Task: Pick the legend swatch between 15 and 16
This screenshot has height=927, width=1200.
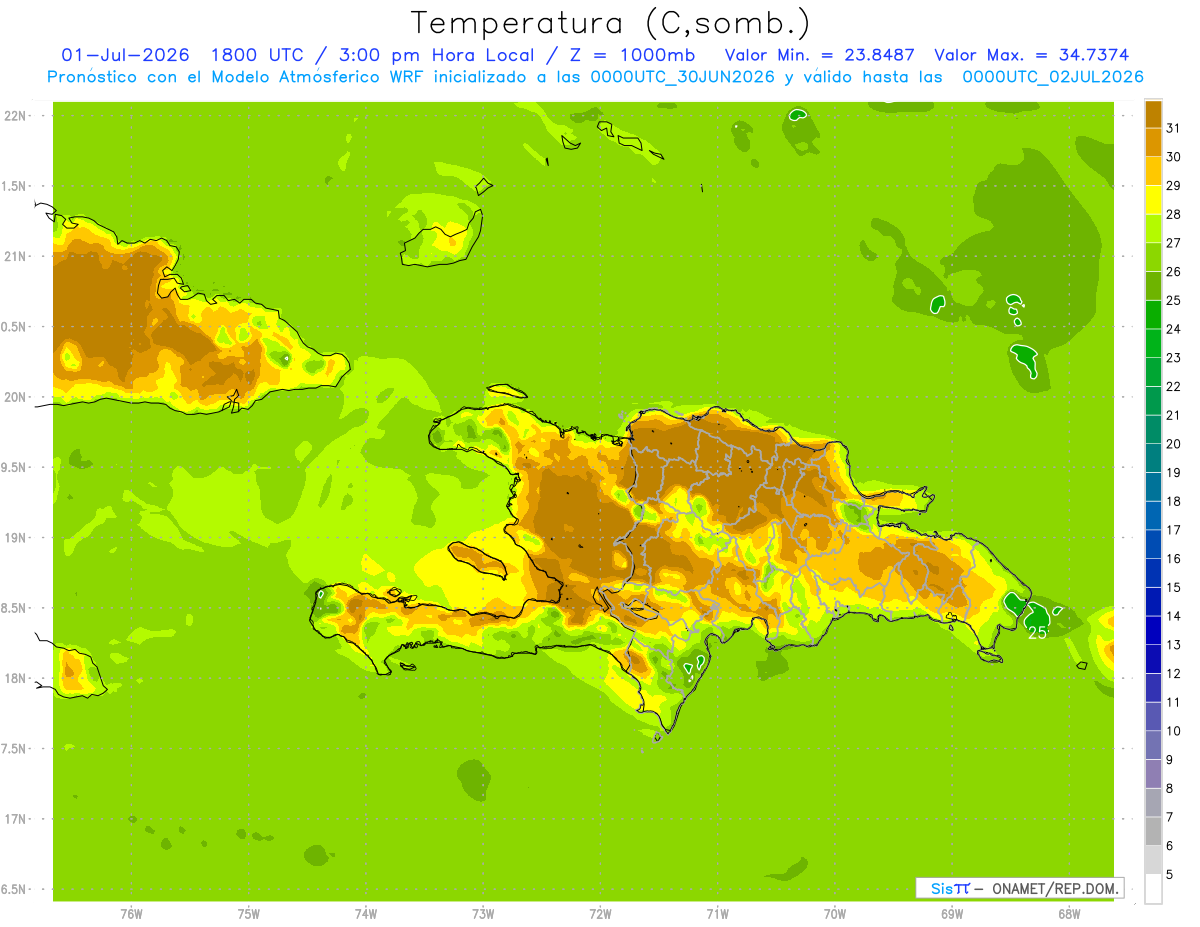Action: [1153, 572]
